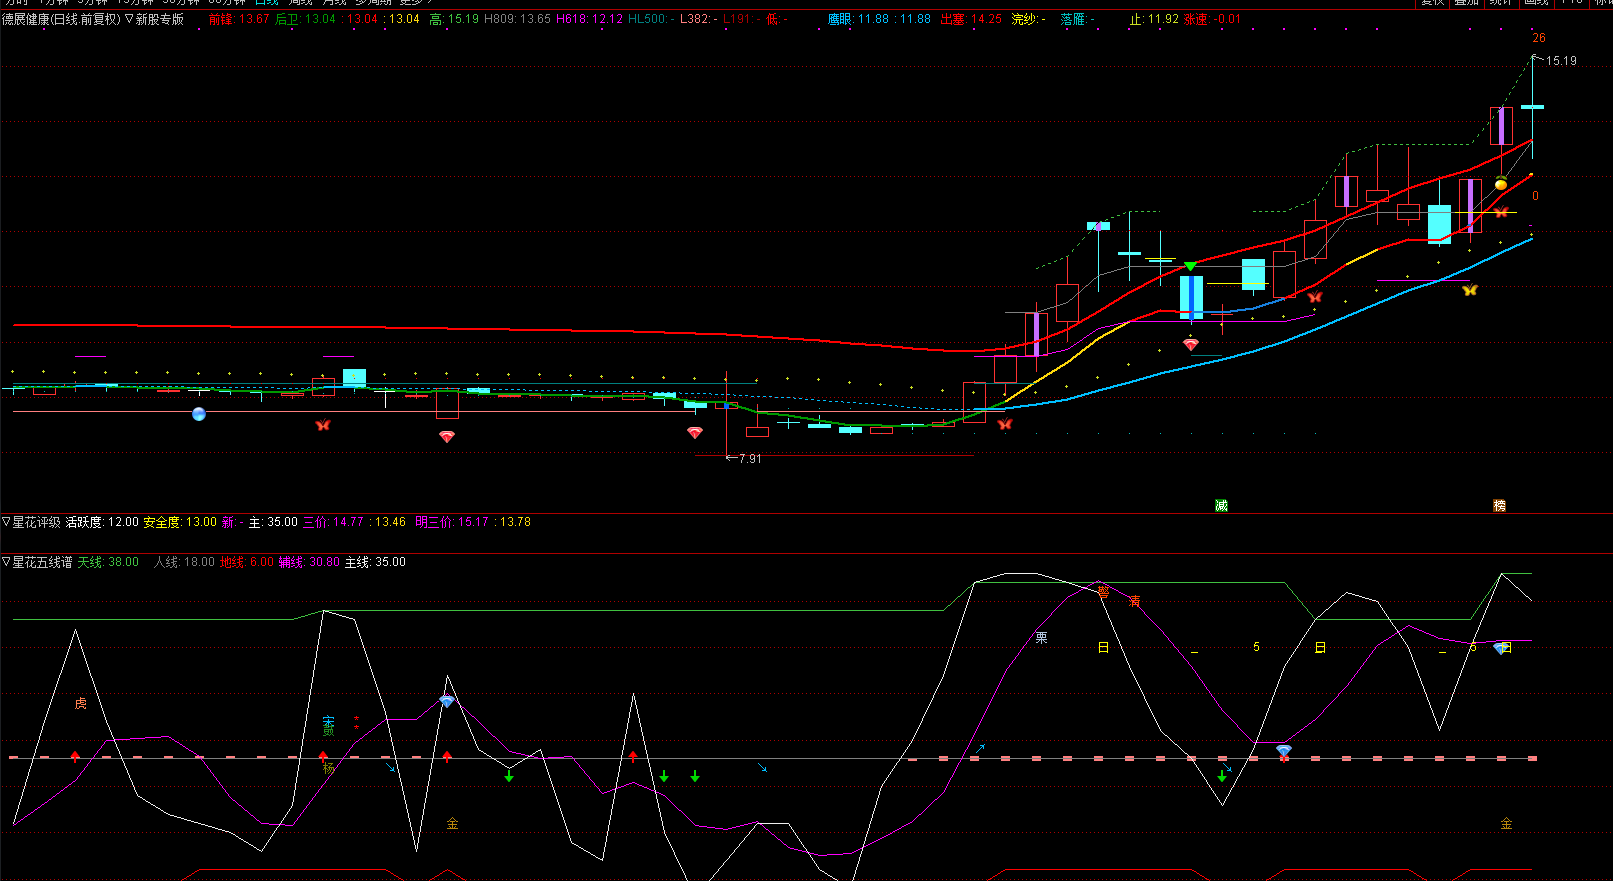This screenshot has width=1613, height=881.
Task: Click the orange 营 label at the magenta peak
Action: pos(1103,592)
